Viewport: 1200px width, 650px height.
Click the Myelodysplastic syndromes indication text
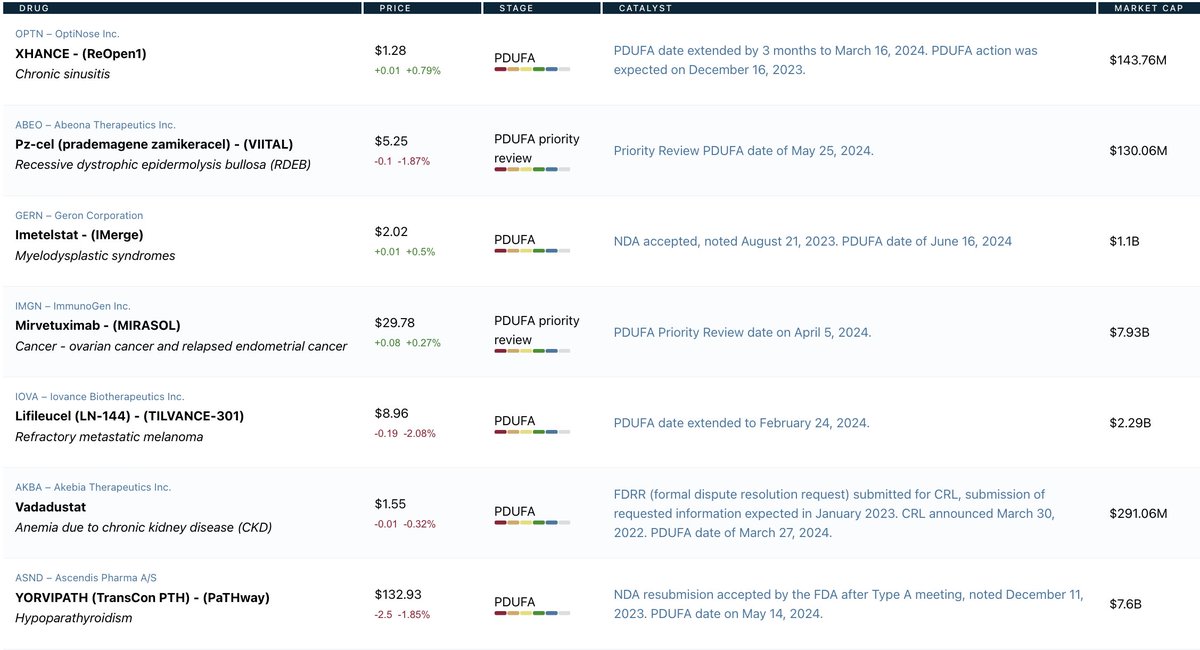pyautogui.click(x=95, y=256)
